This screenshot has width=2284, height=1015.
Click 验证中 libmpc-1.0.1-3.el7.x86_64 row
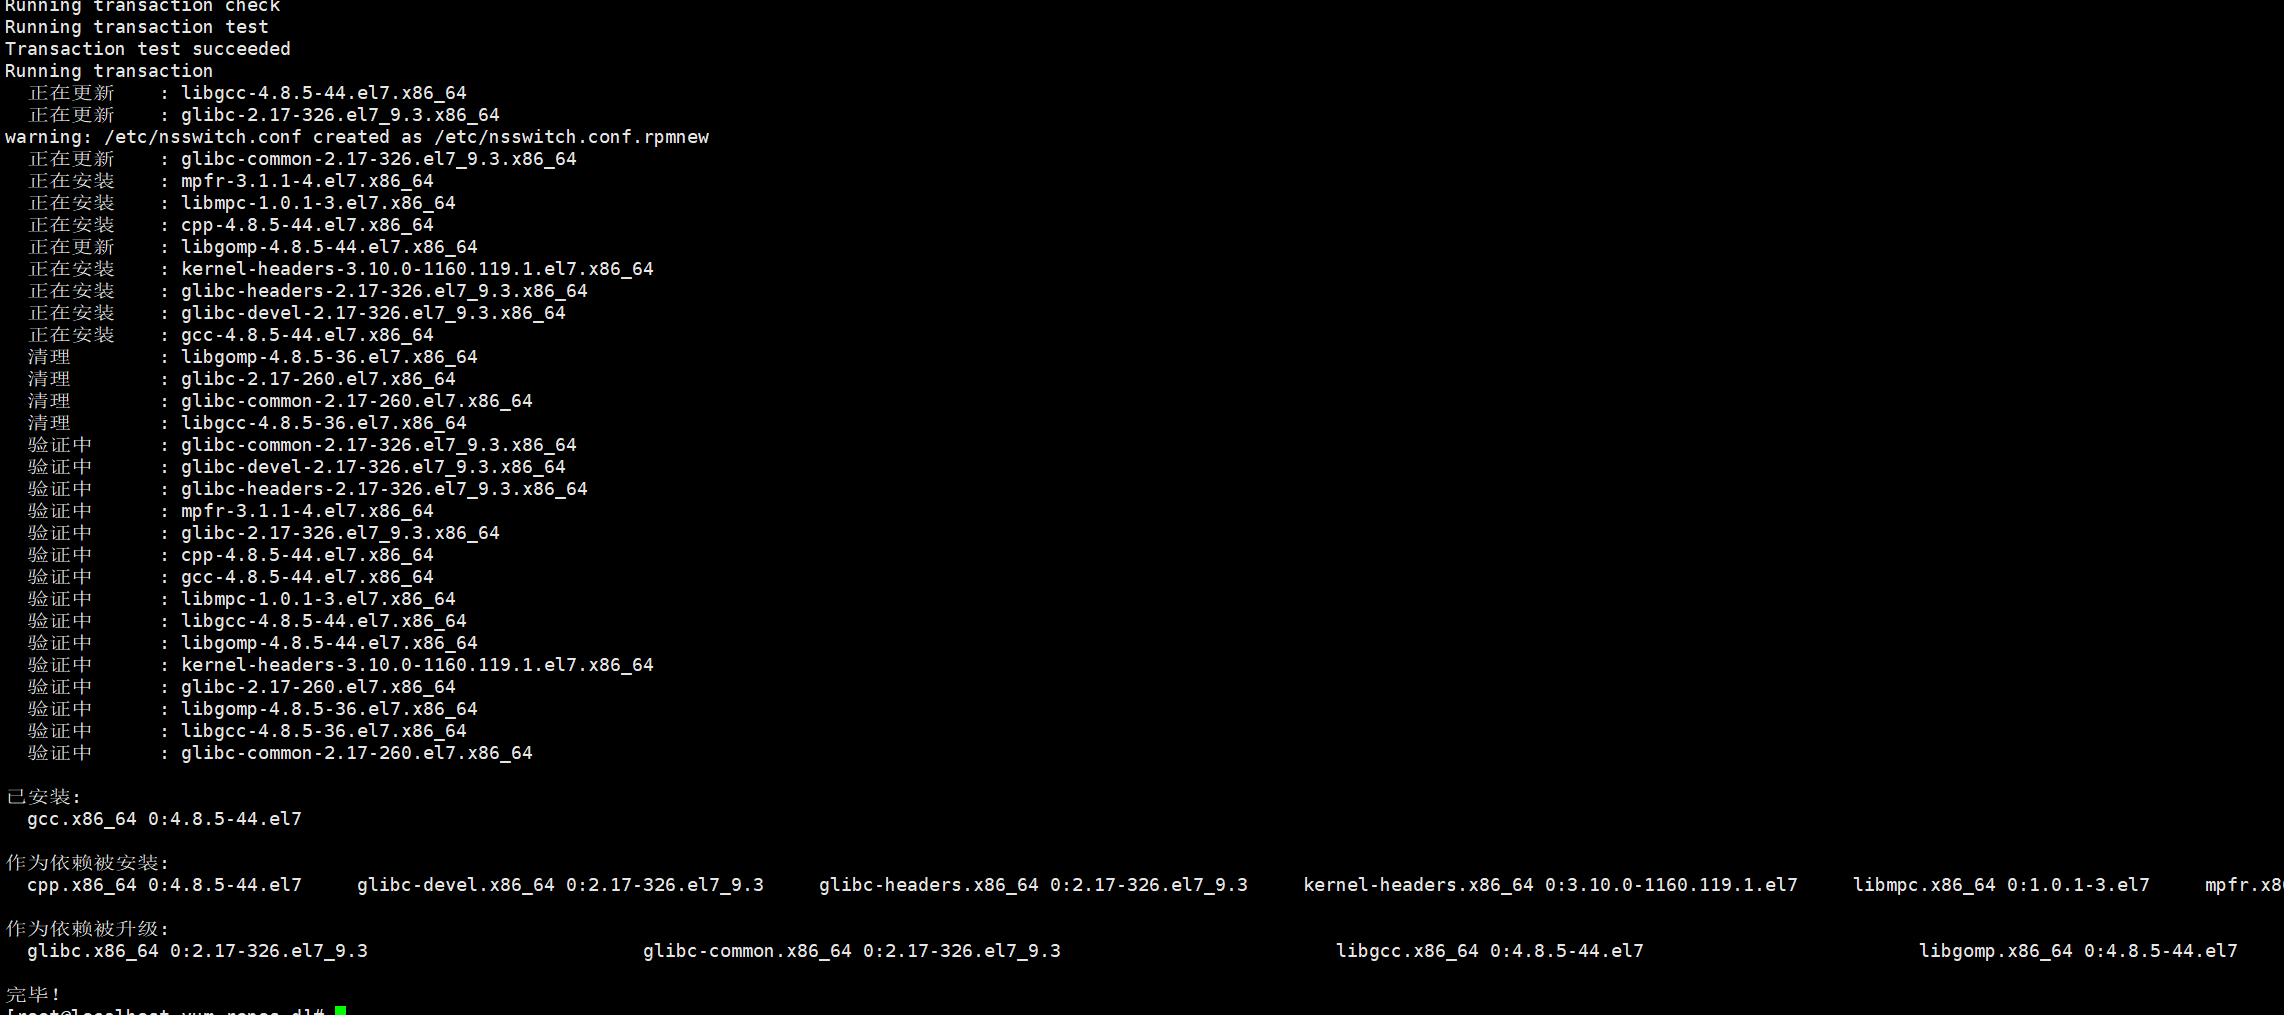[x=242, y=599]
